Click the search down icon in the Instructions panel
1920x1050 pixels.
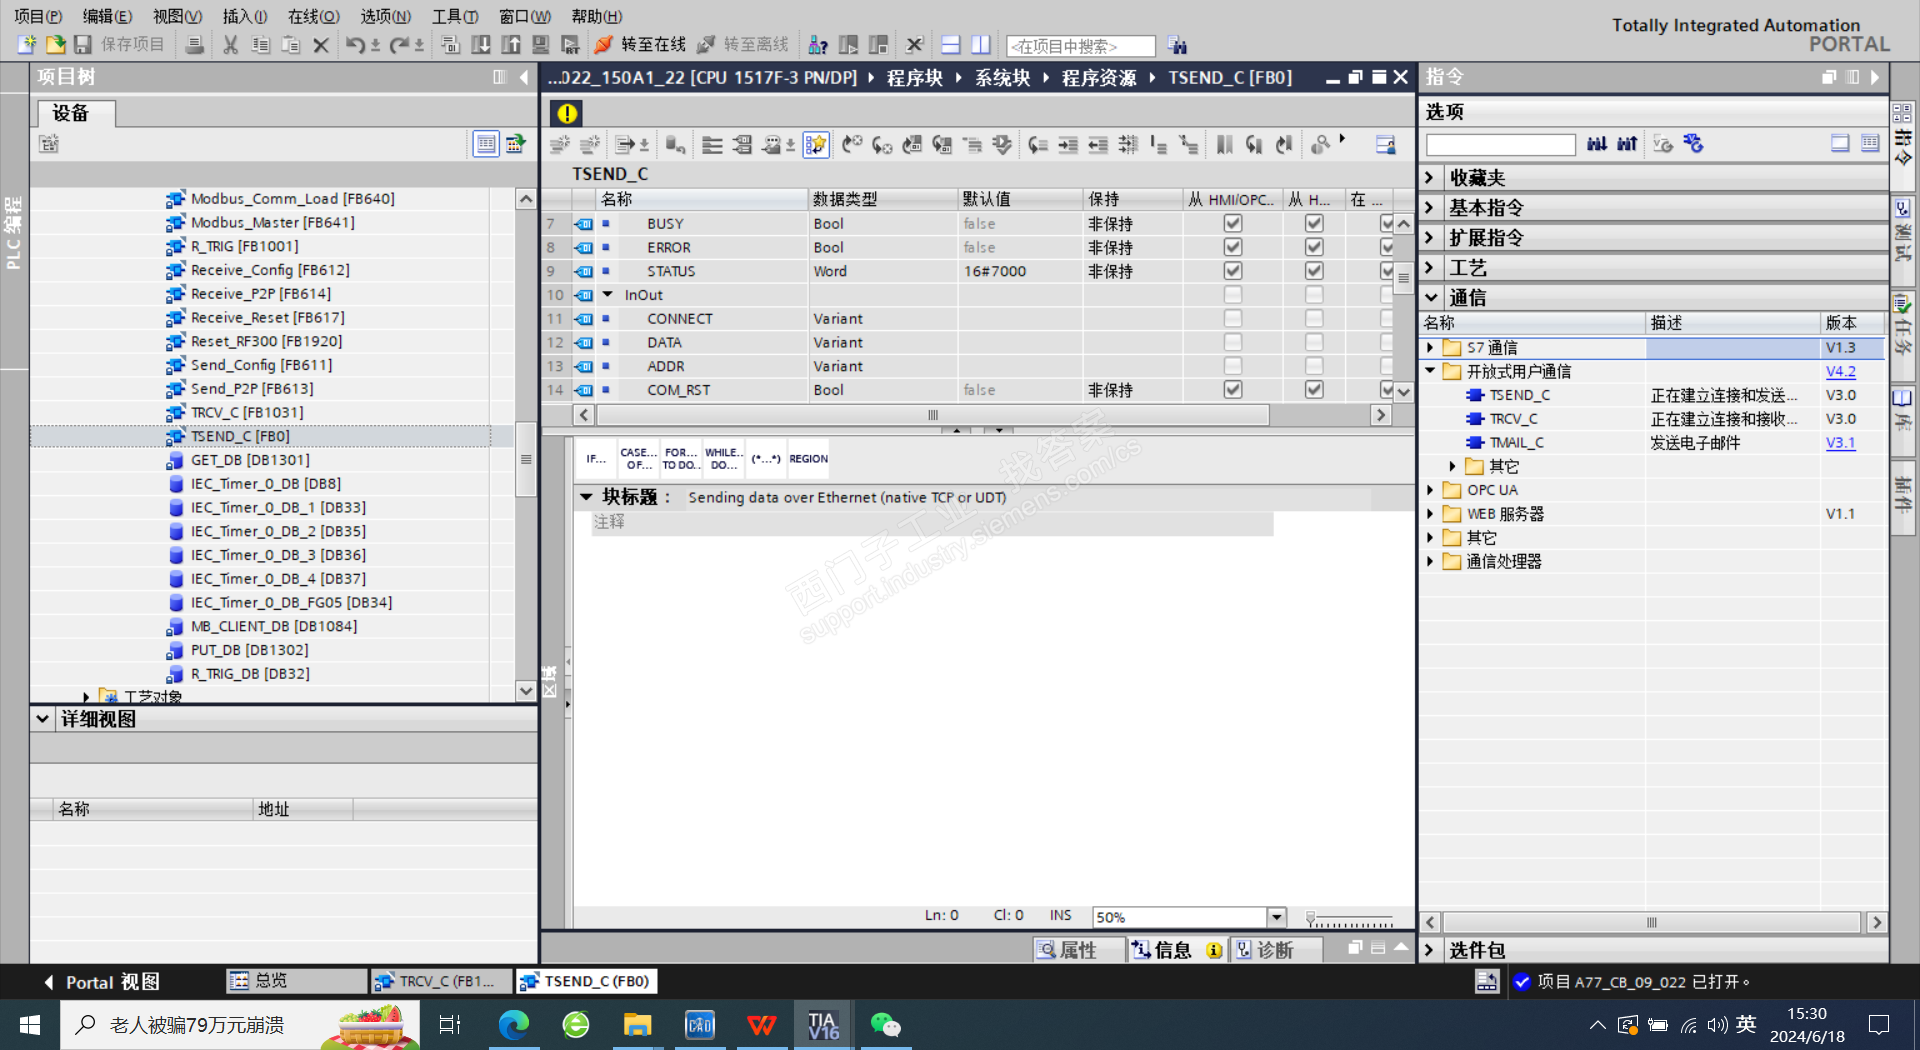[1597, 144]
